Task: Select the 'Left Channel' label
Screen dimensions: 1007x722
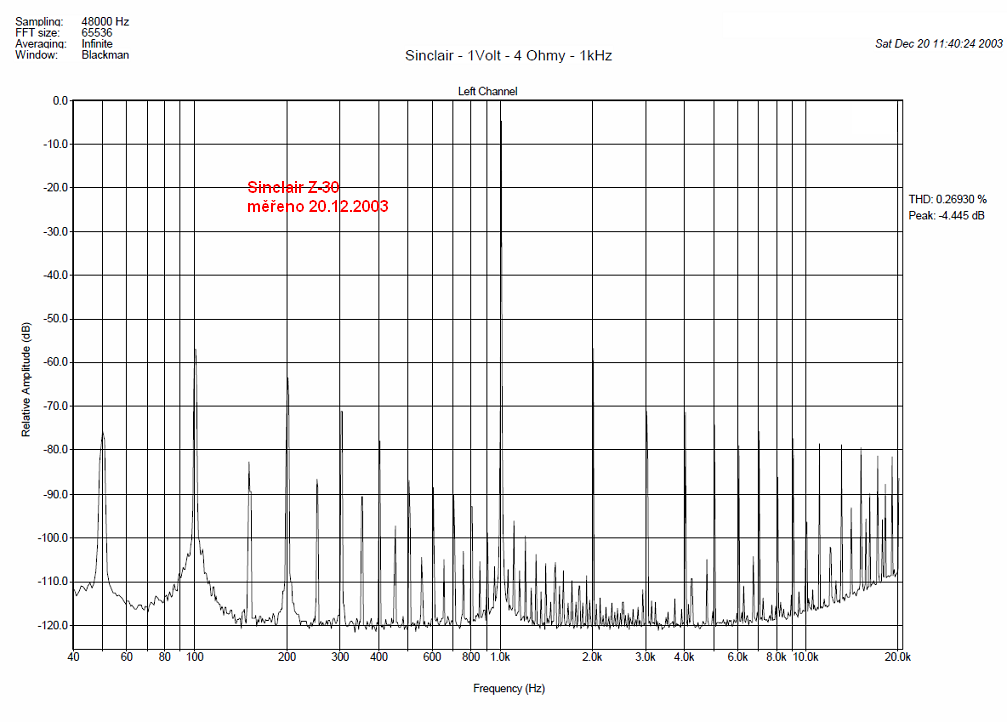Action: point(487,91)
